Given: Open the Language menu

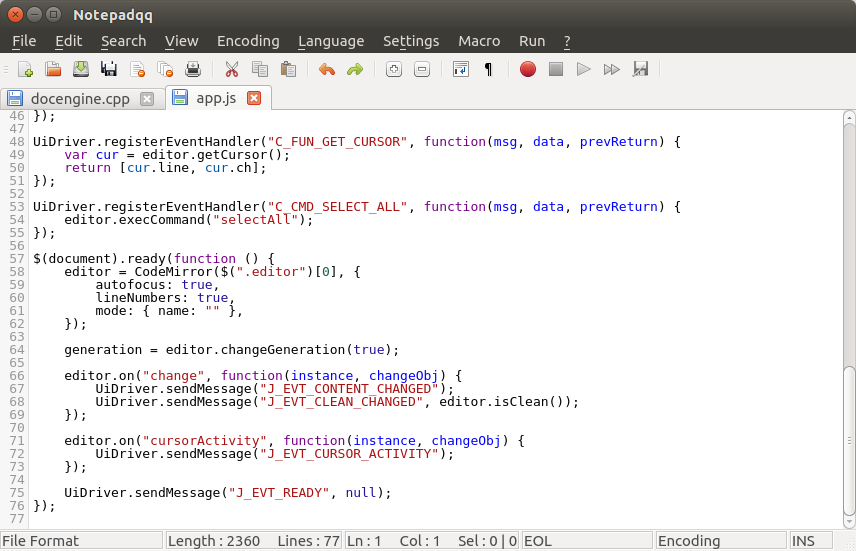Looking at the screenshot, I should (331, 41).
